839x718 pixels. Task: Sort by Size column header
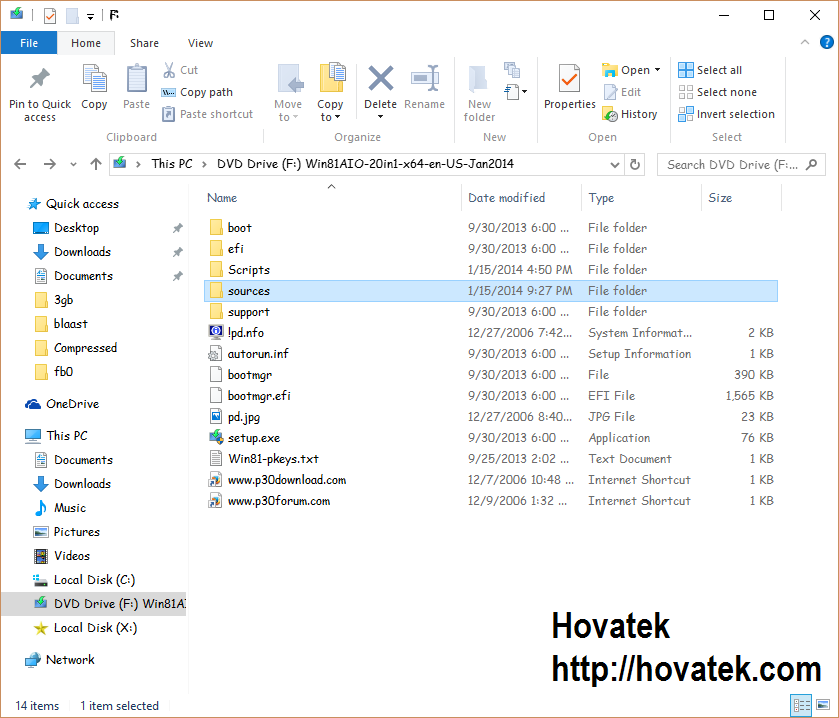(x=741, y=197)
